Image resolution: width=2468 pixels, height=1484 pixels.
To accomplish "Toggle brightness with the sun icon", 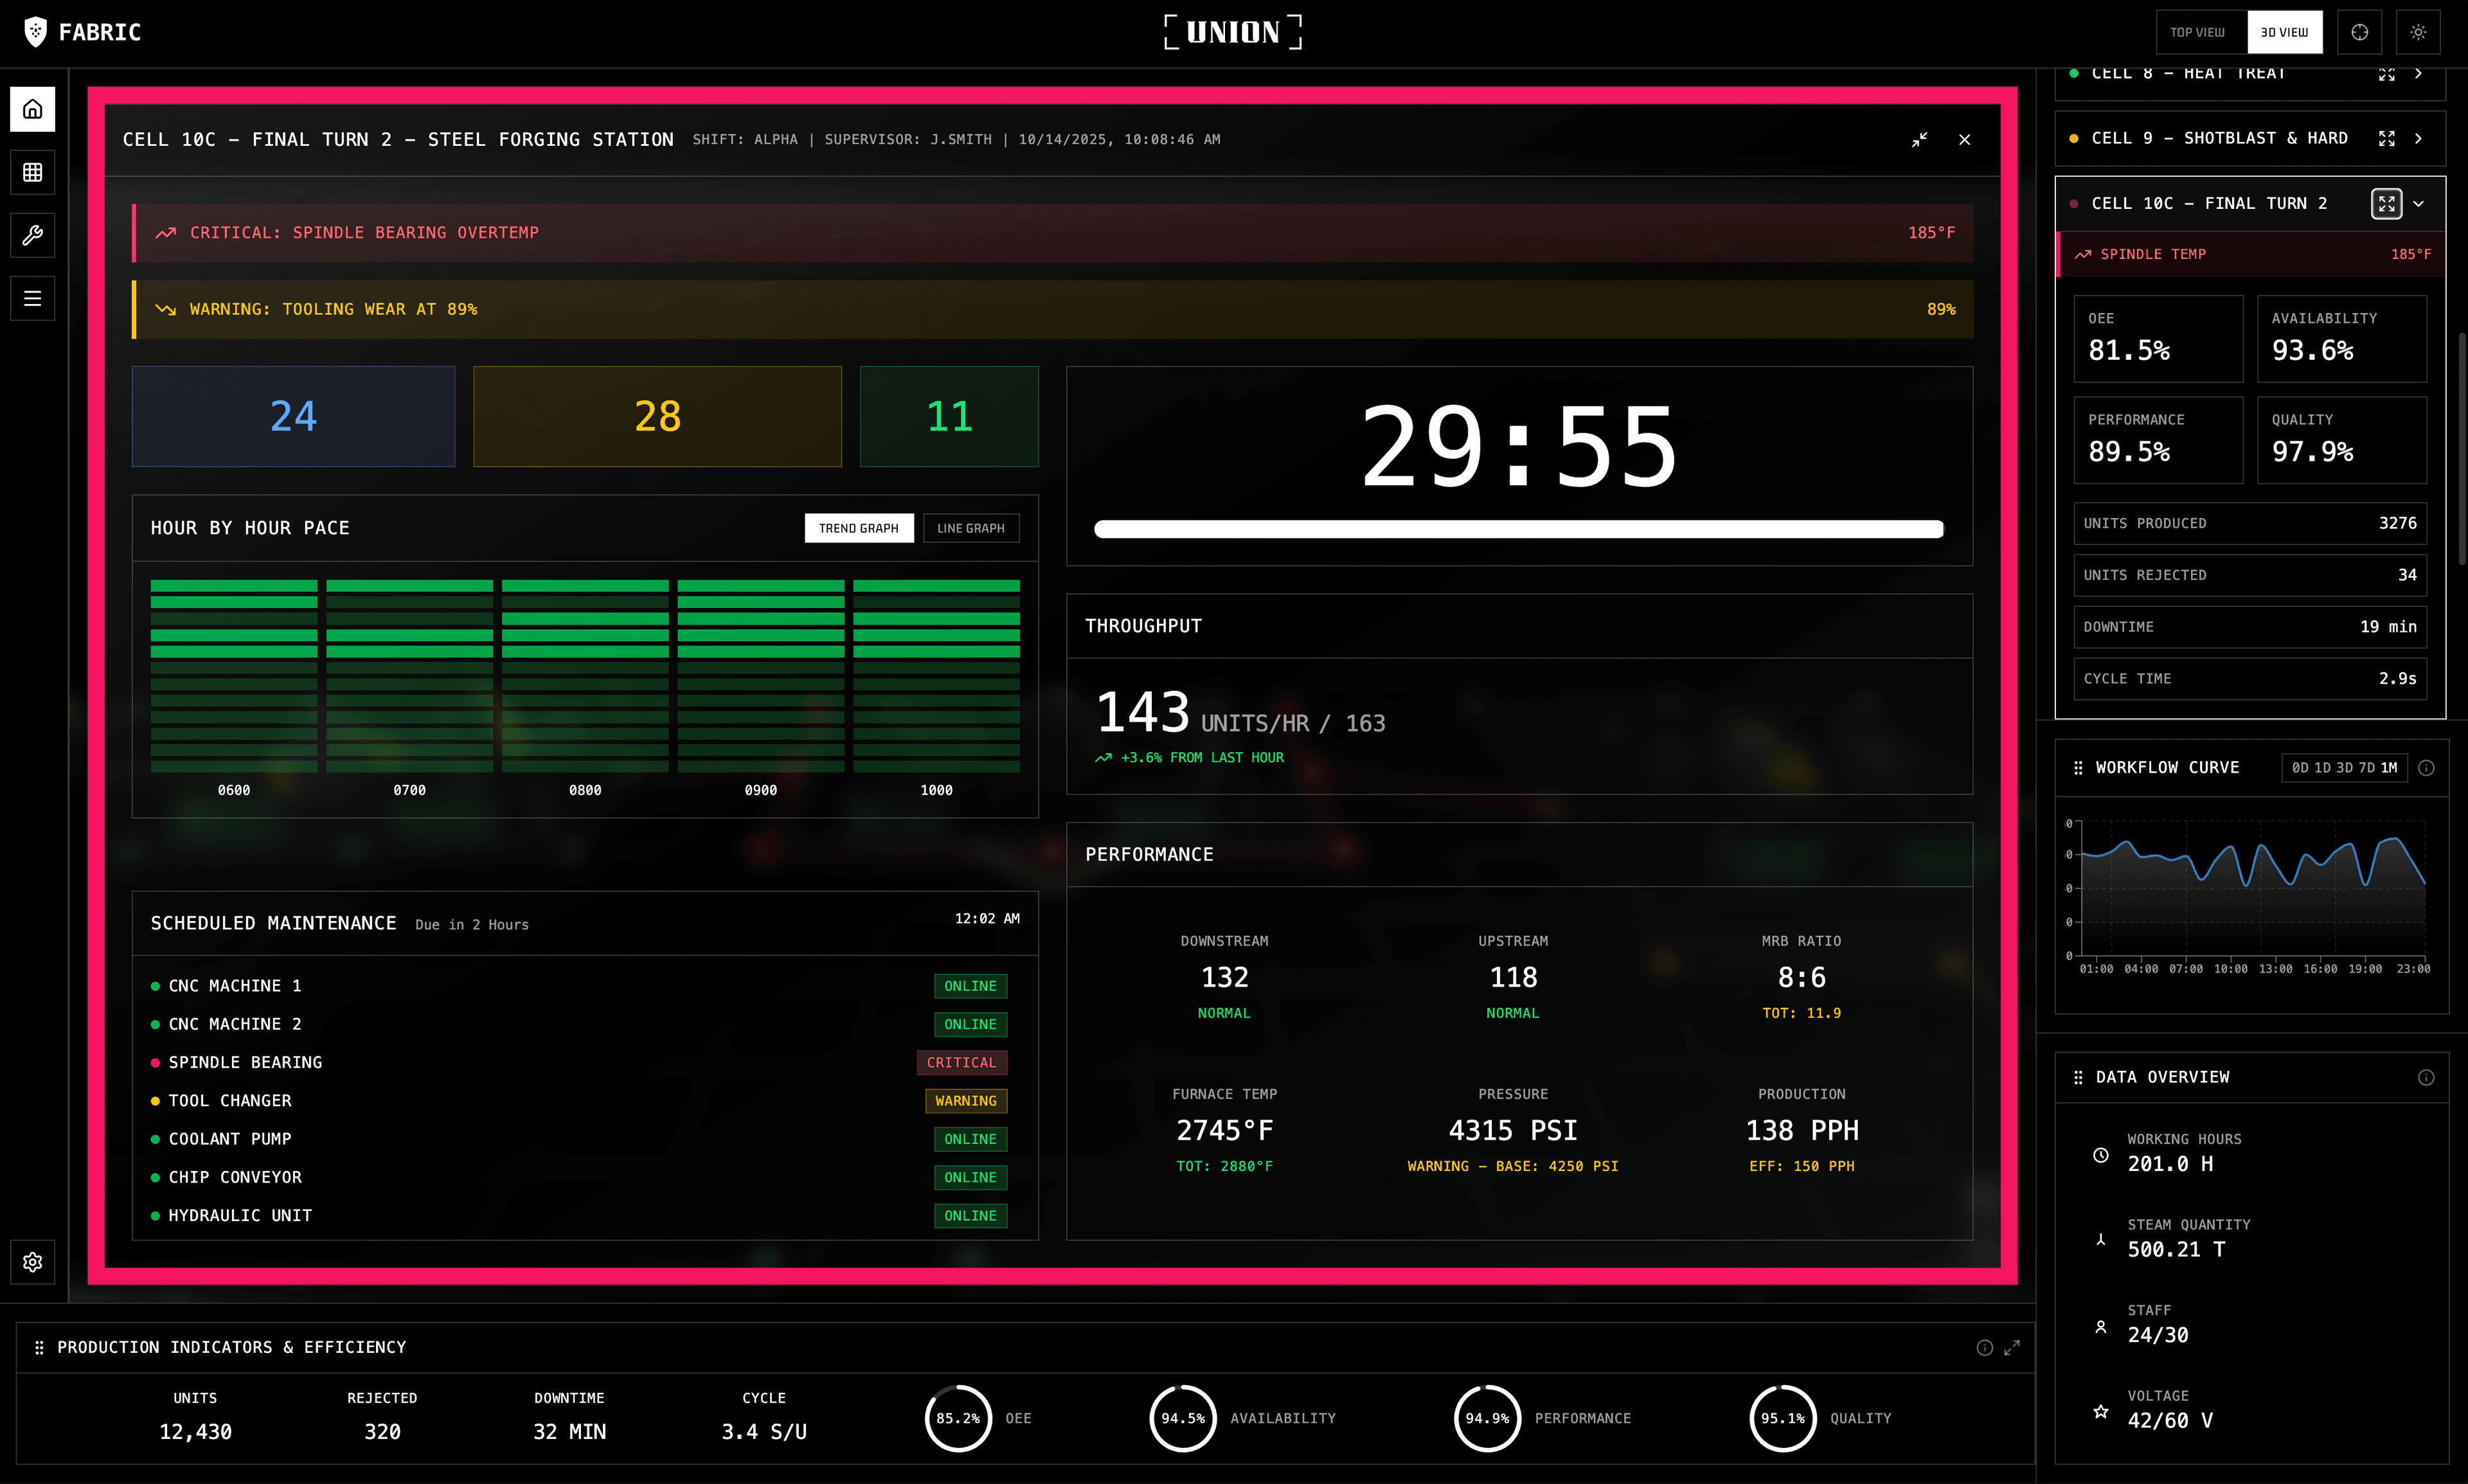I will 2419,31.
